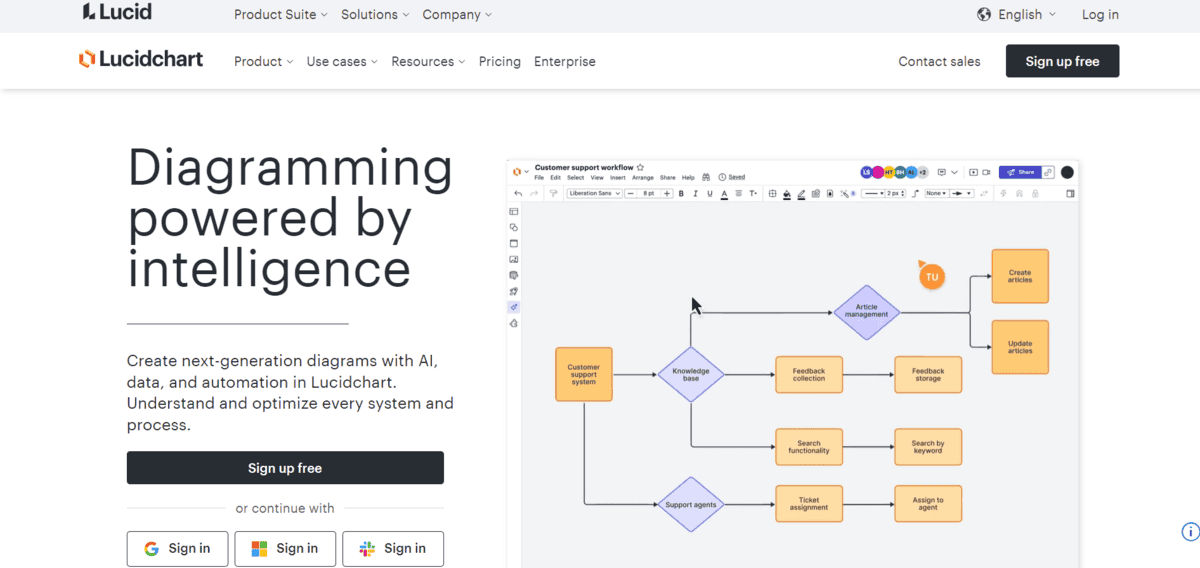Image resolution: width=1200 pixels, height=568 pixels.
Task: Select Enterprise in the navigation bar
Action: (564, 61)
